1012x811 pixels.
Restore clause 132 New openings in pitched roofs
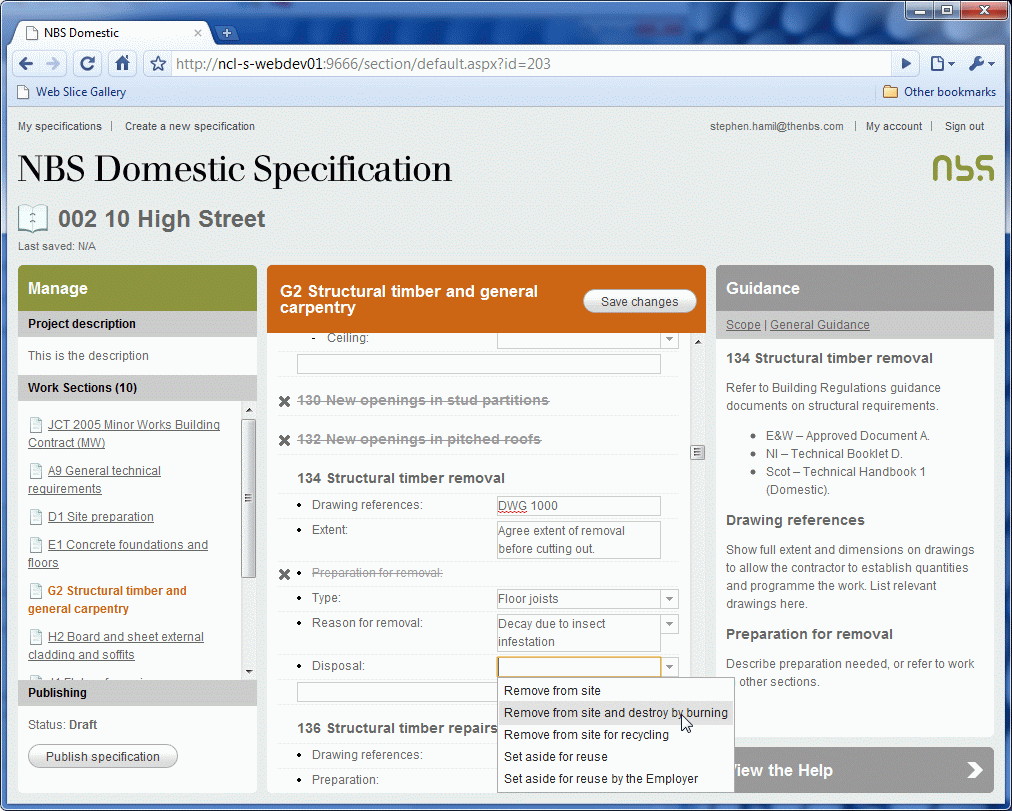pyautogui.click(x=284, y=440)
